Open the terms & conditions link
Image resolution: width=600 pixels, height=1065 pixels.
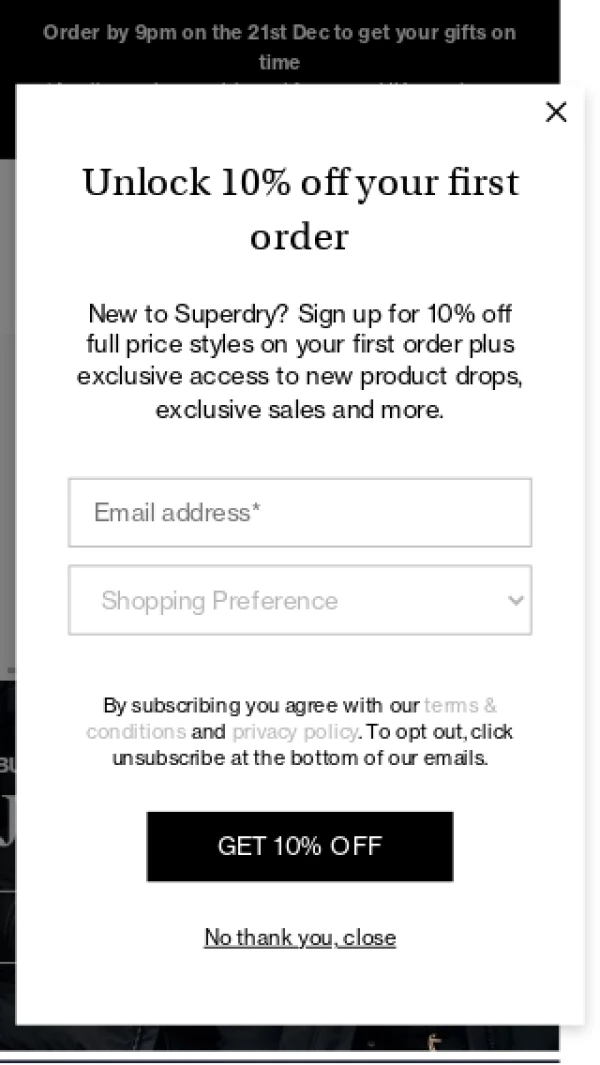point(460,705)
